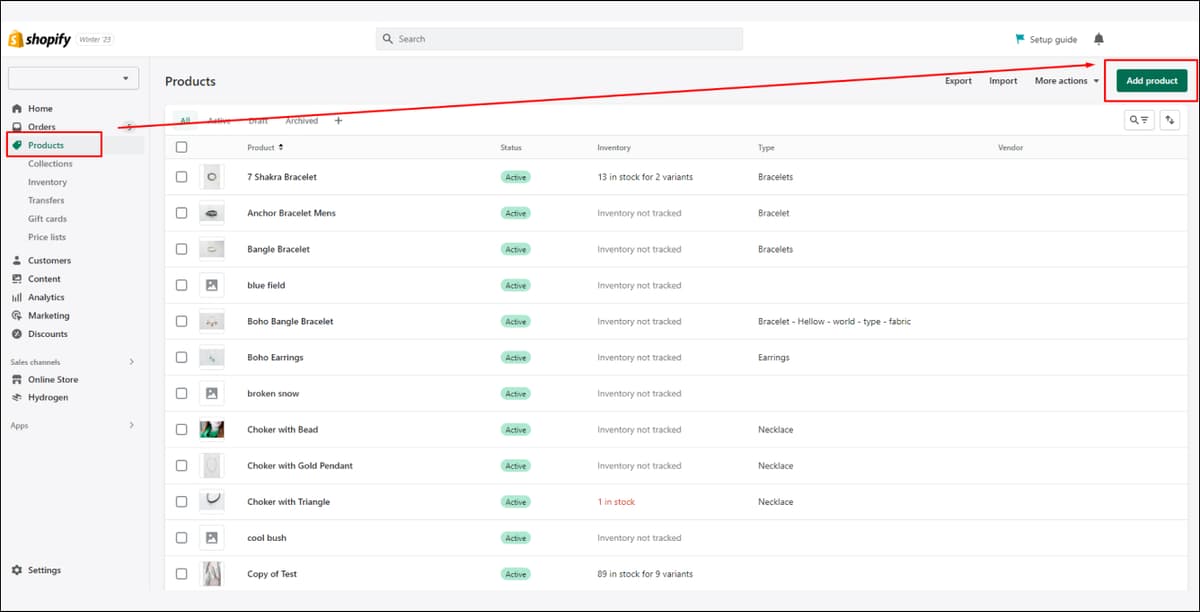
Task: Toggle the select-all products checkbox
Action: click(x=181, y=147)
